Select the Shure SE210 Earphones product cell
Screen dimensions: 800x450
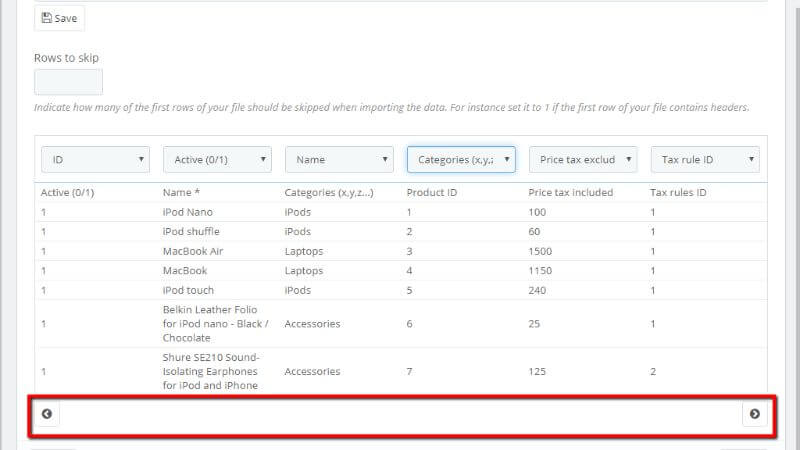click(x=211, y=371)
